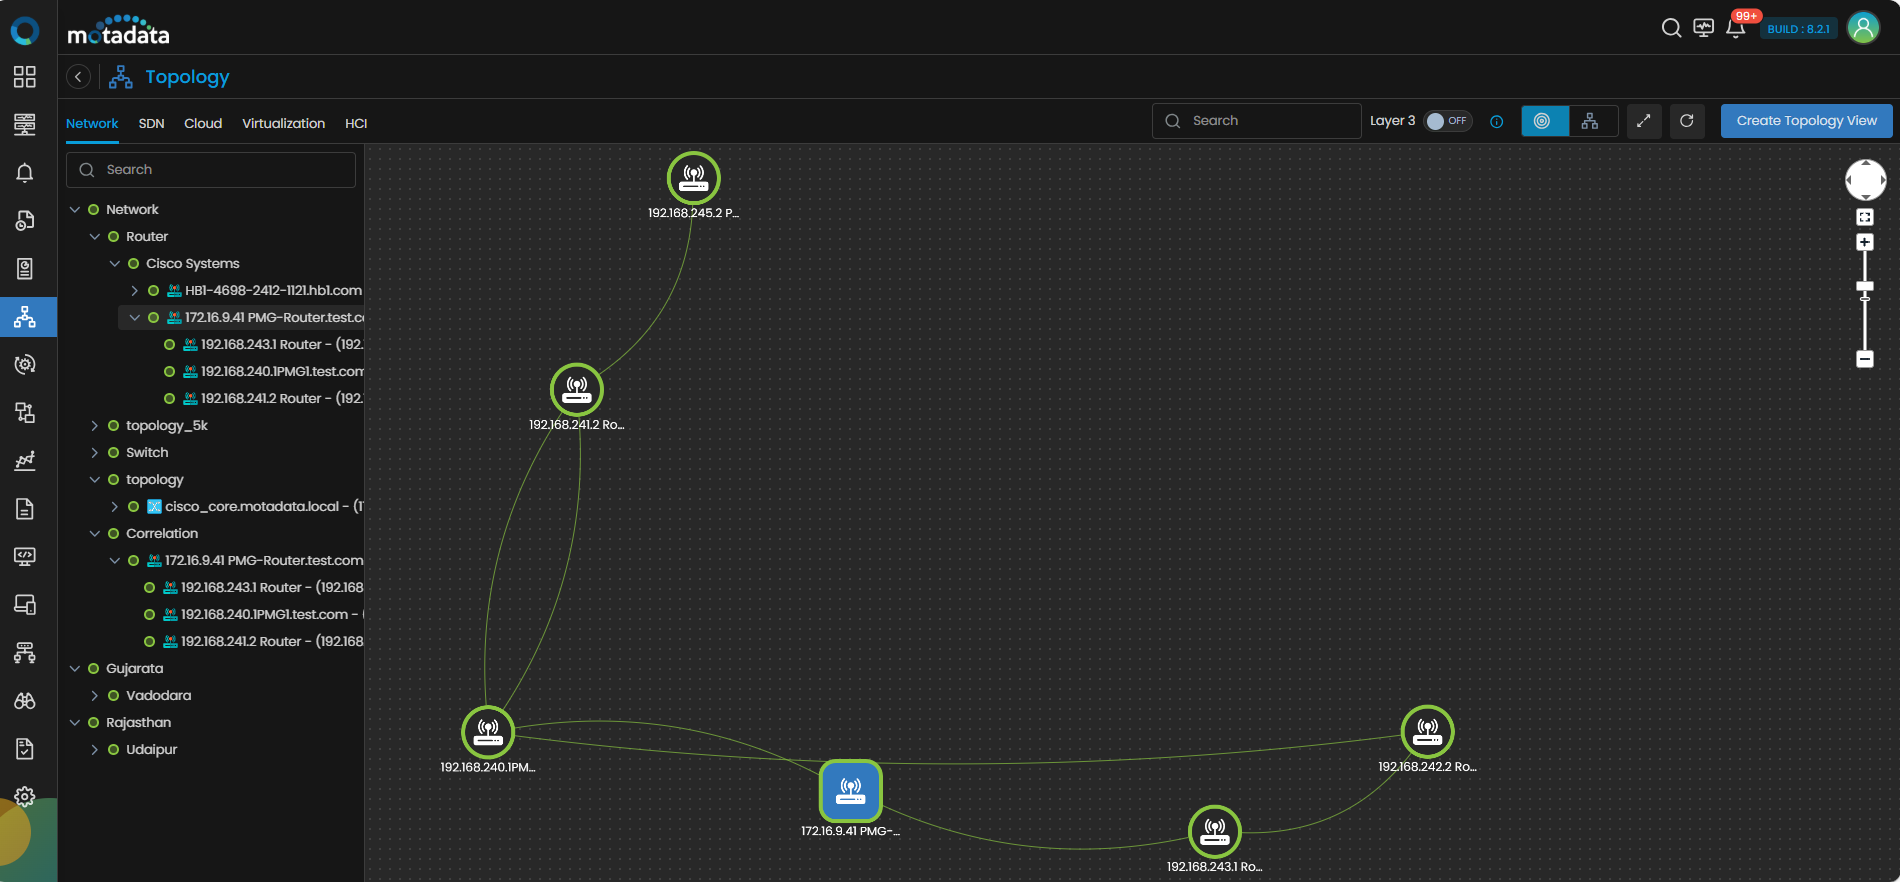1900x882 pixels.
Task: Open the binoculars icon in left sidebar
Action: pos(25,701)
